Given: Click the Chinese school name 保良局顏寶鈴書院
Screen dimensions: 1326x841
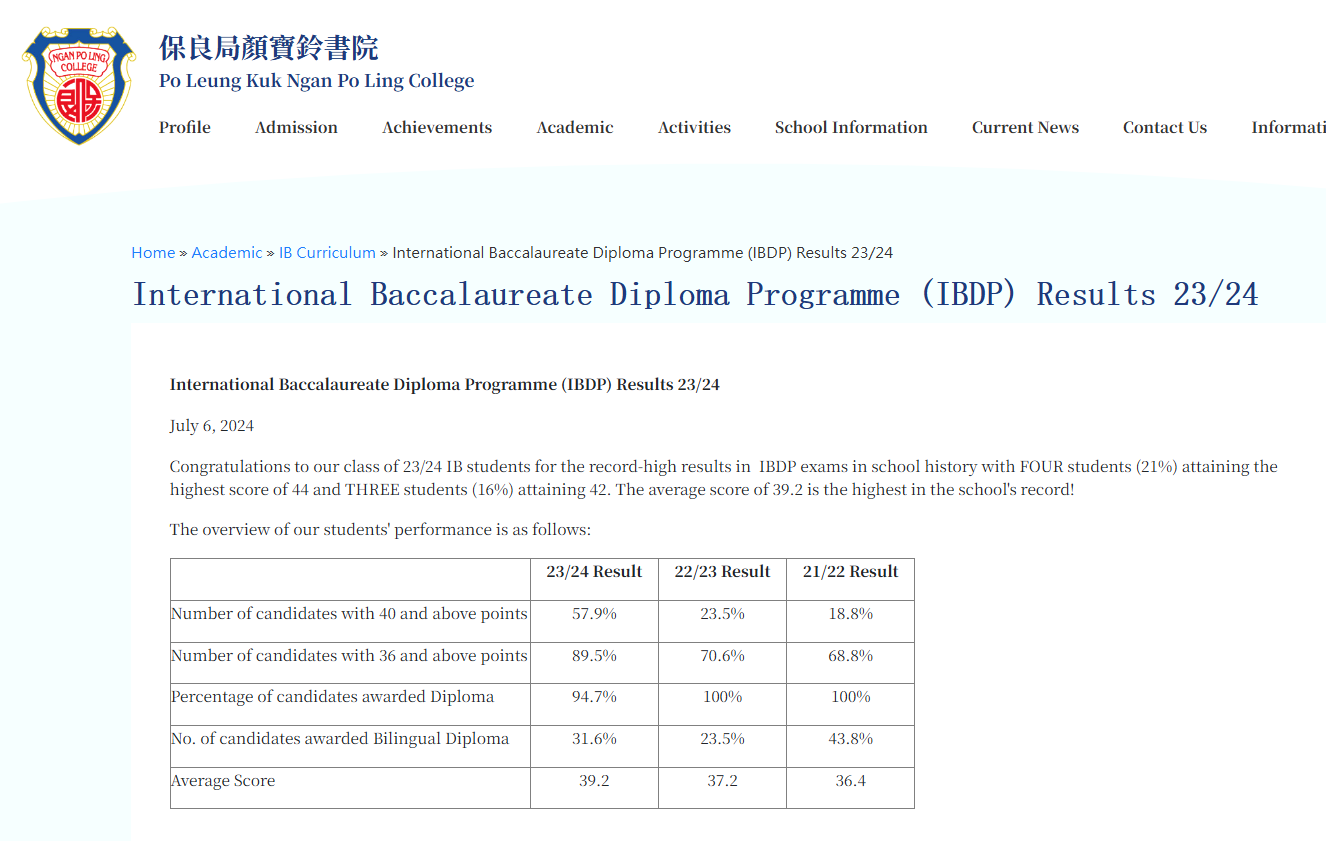Looking at the screenshot, I should pyautogui.click(x=269, y=47).
